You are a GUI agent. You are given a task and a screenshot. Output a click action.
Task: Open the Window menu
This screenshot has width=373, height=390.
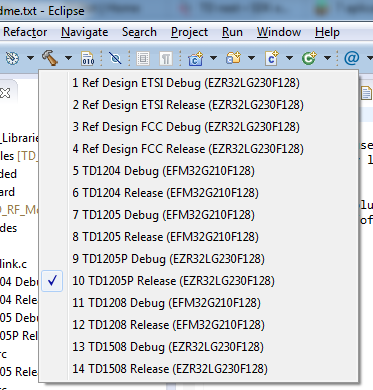point(279,32)
